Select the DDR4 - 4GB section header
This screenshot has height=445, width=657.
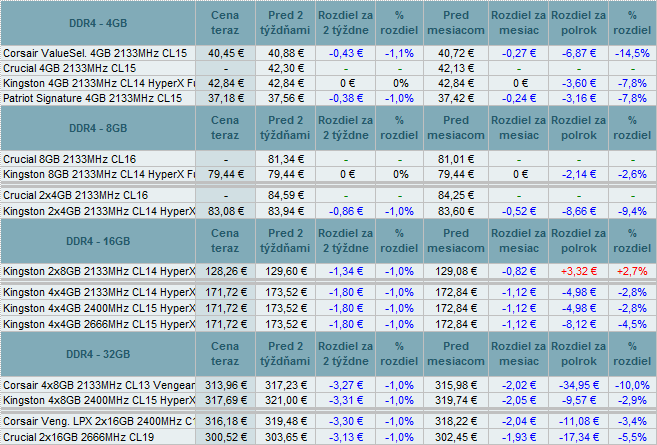click(98, 23)
